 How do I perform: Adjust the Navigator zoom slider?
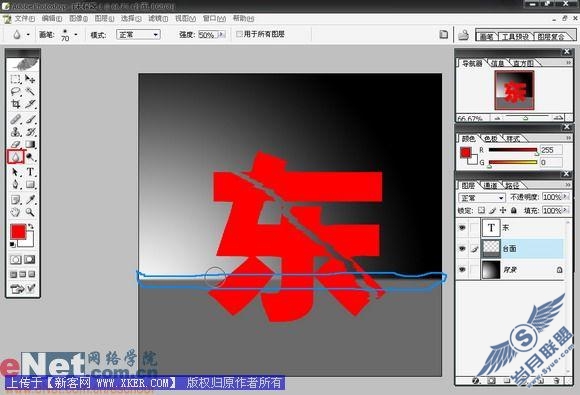coord(527,118)
